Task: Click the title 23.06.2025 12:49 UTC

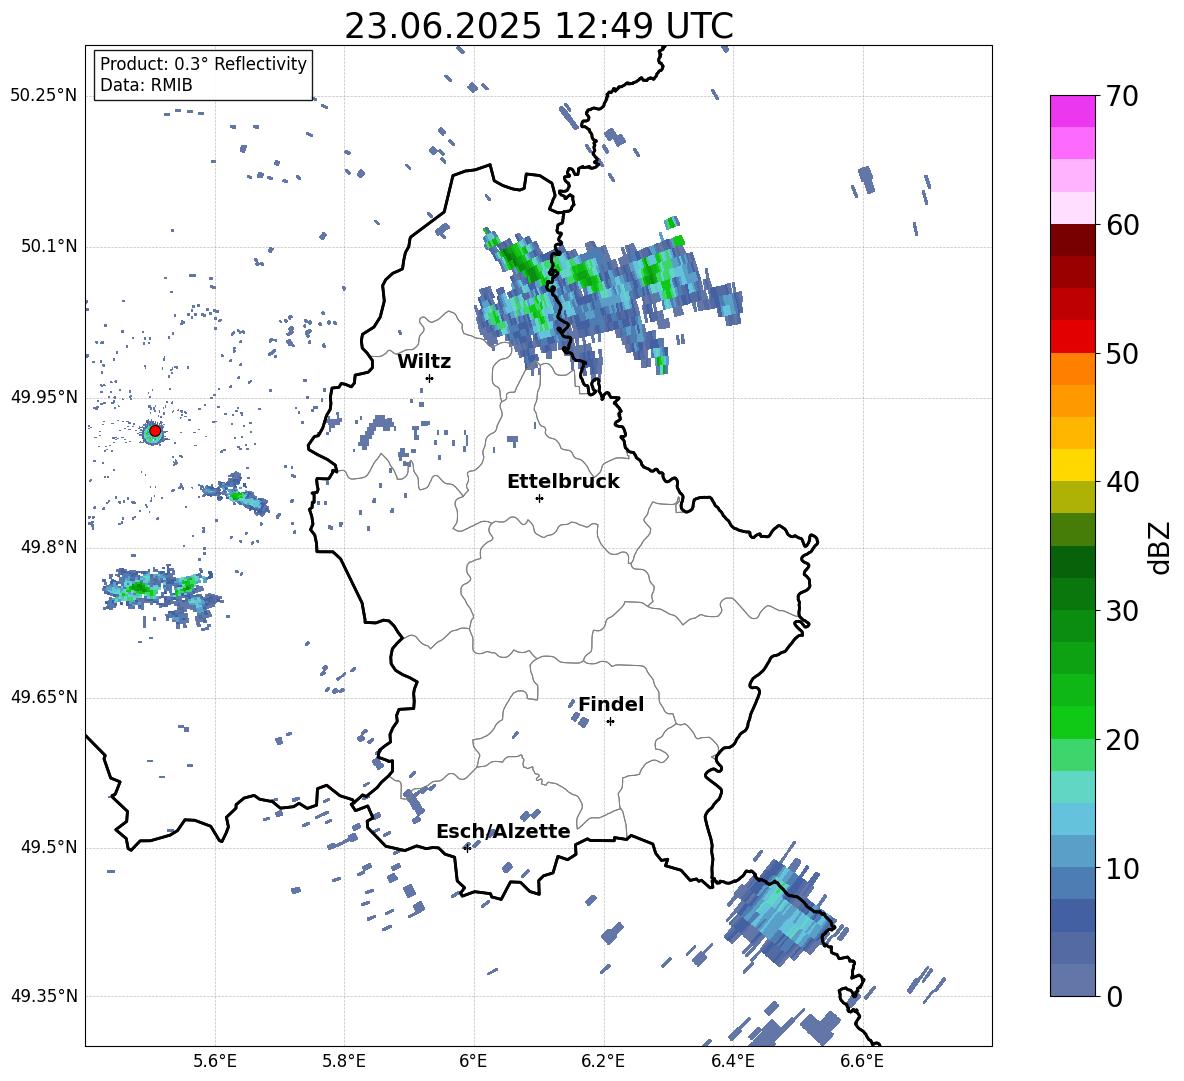Action: point(539,26)
